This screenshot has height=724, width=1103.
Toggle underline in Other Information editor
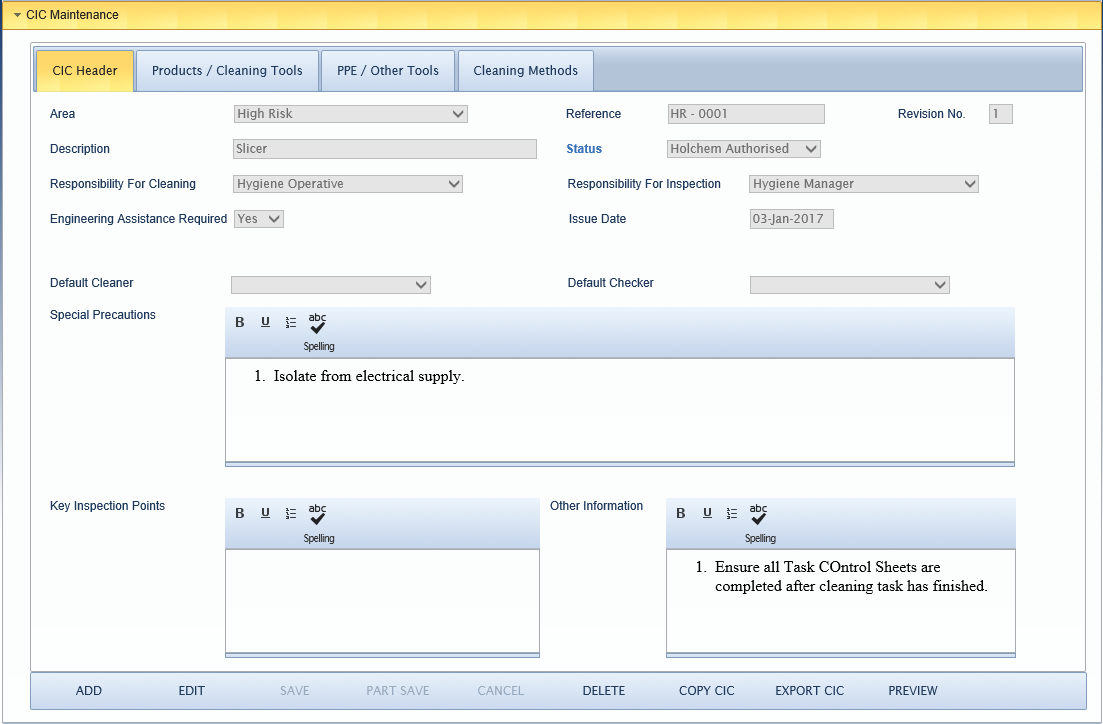(x=707, y=513)
